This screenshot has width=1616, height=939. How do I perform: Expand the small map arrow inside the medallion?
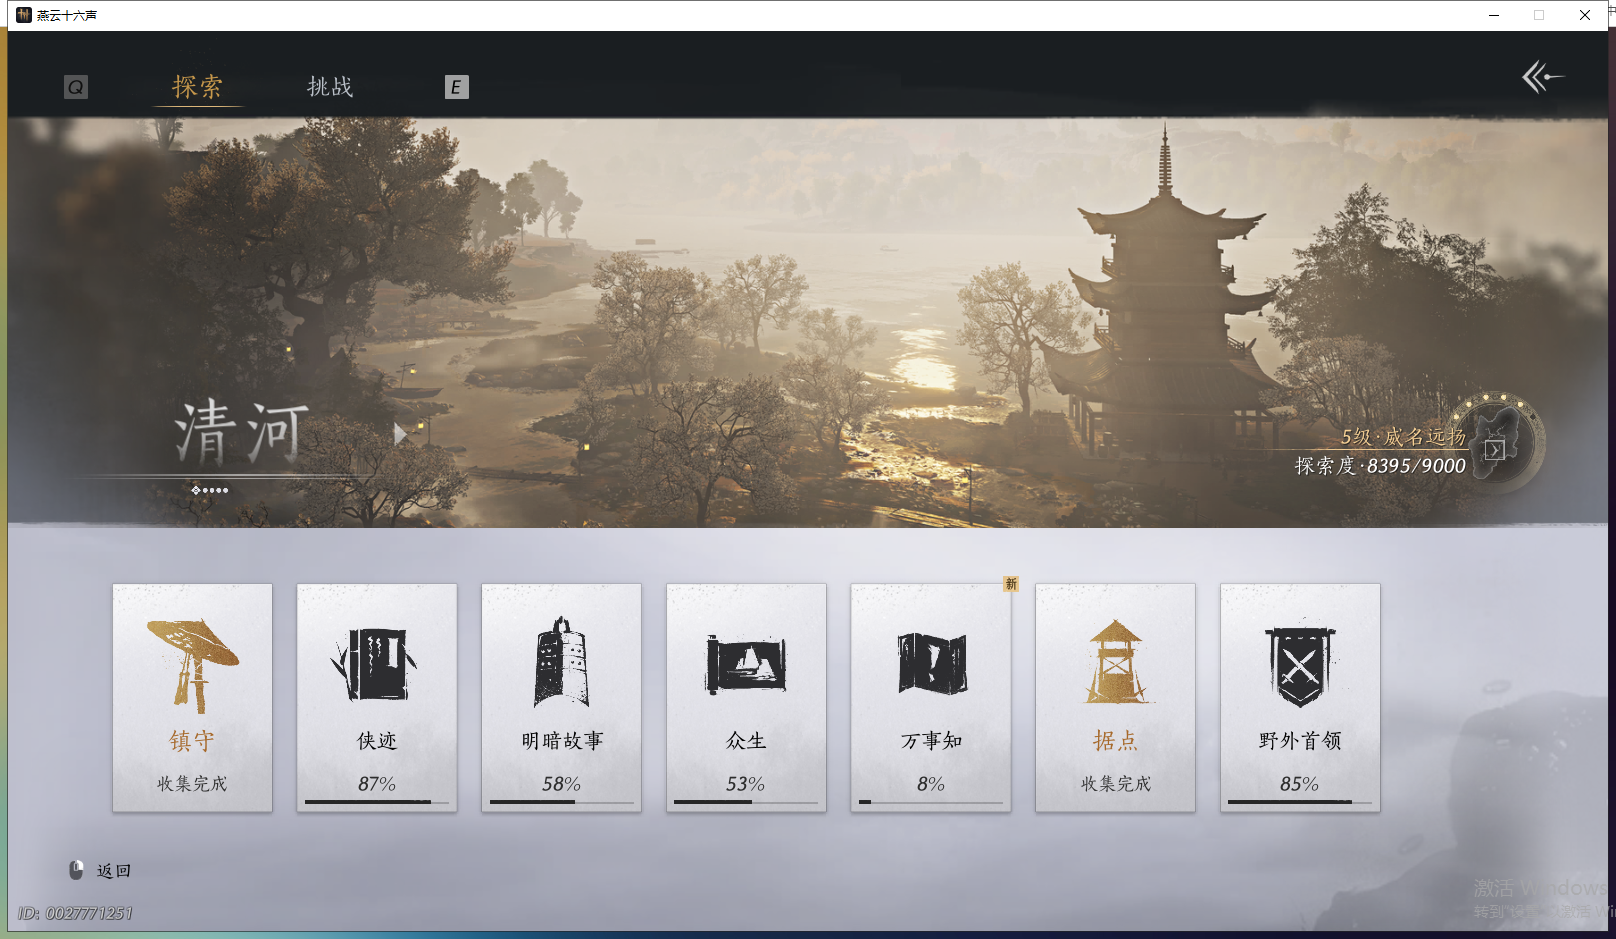tap(1494, 450)
